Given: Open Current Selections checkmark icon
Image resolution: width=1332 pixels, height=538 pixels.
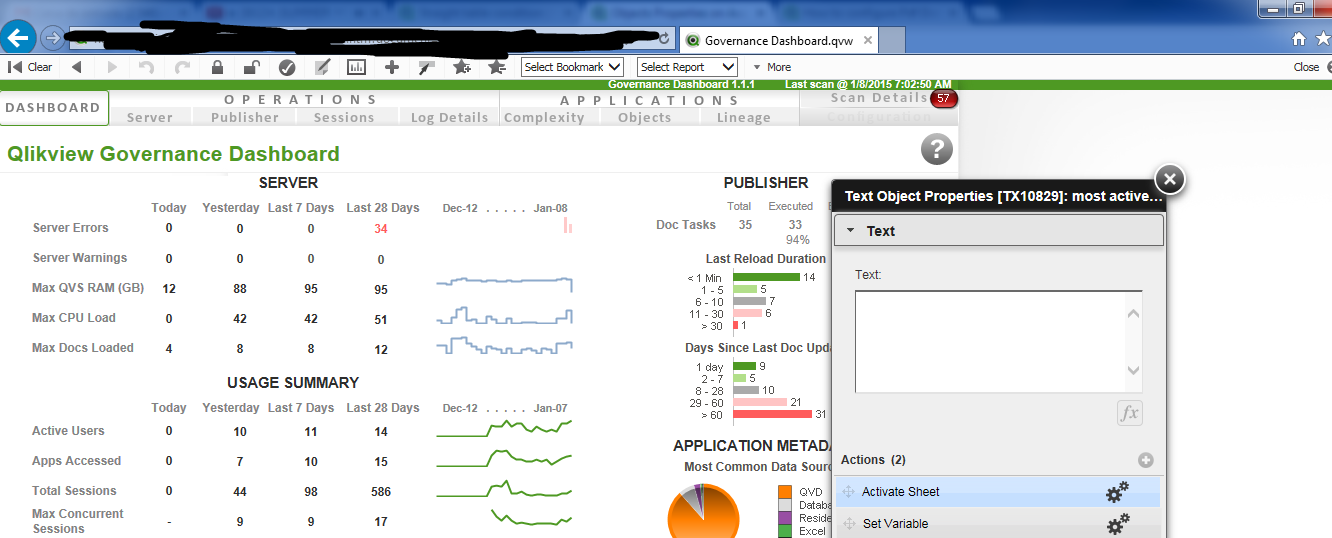Looking at the screenshot, I should [287, 67].
